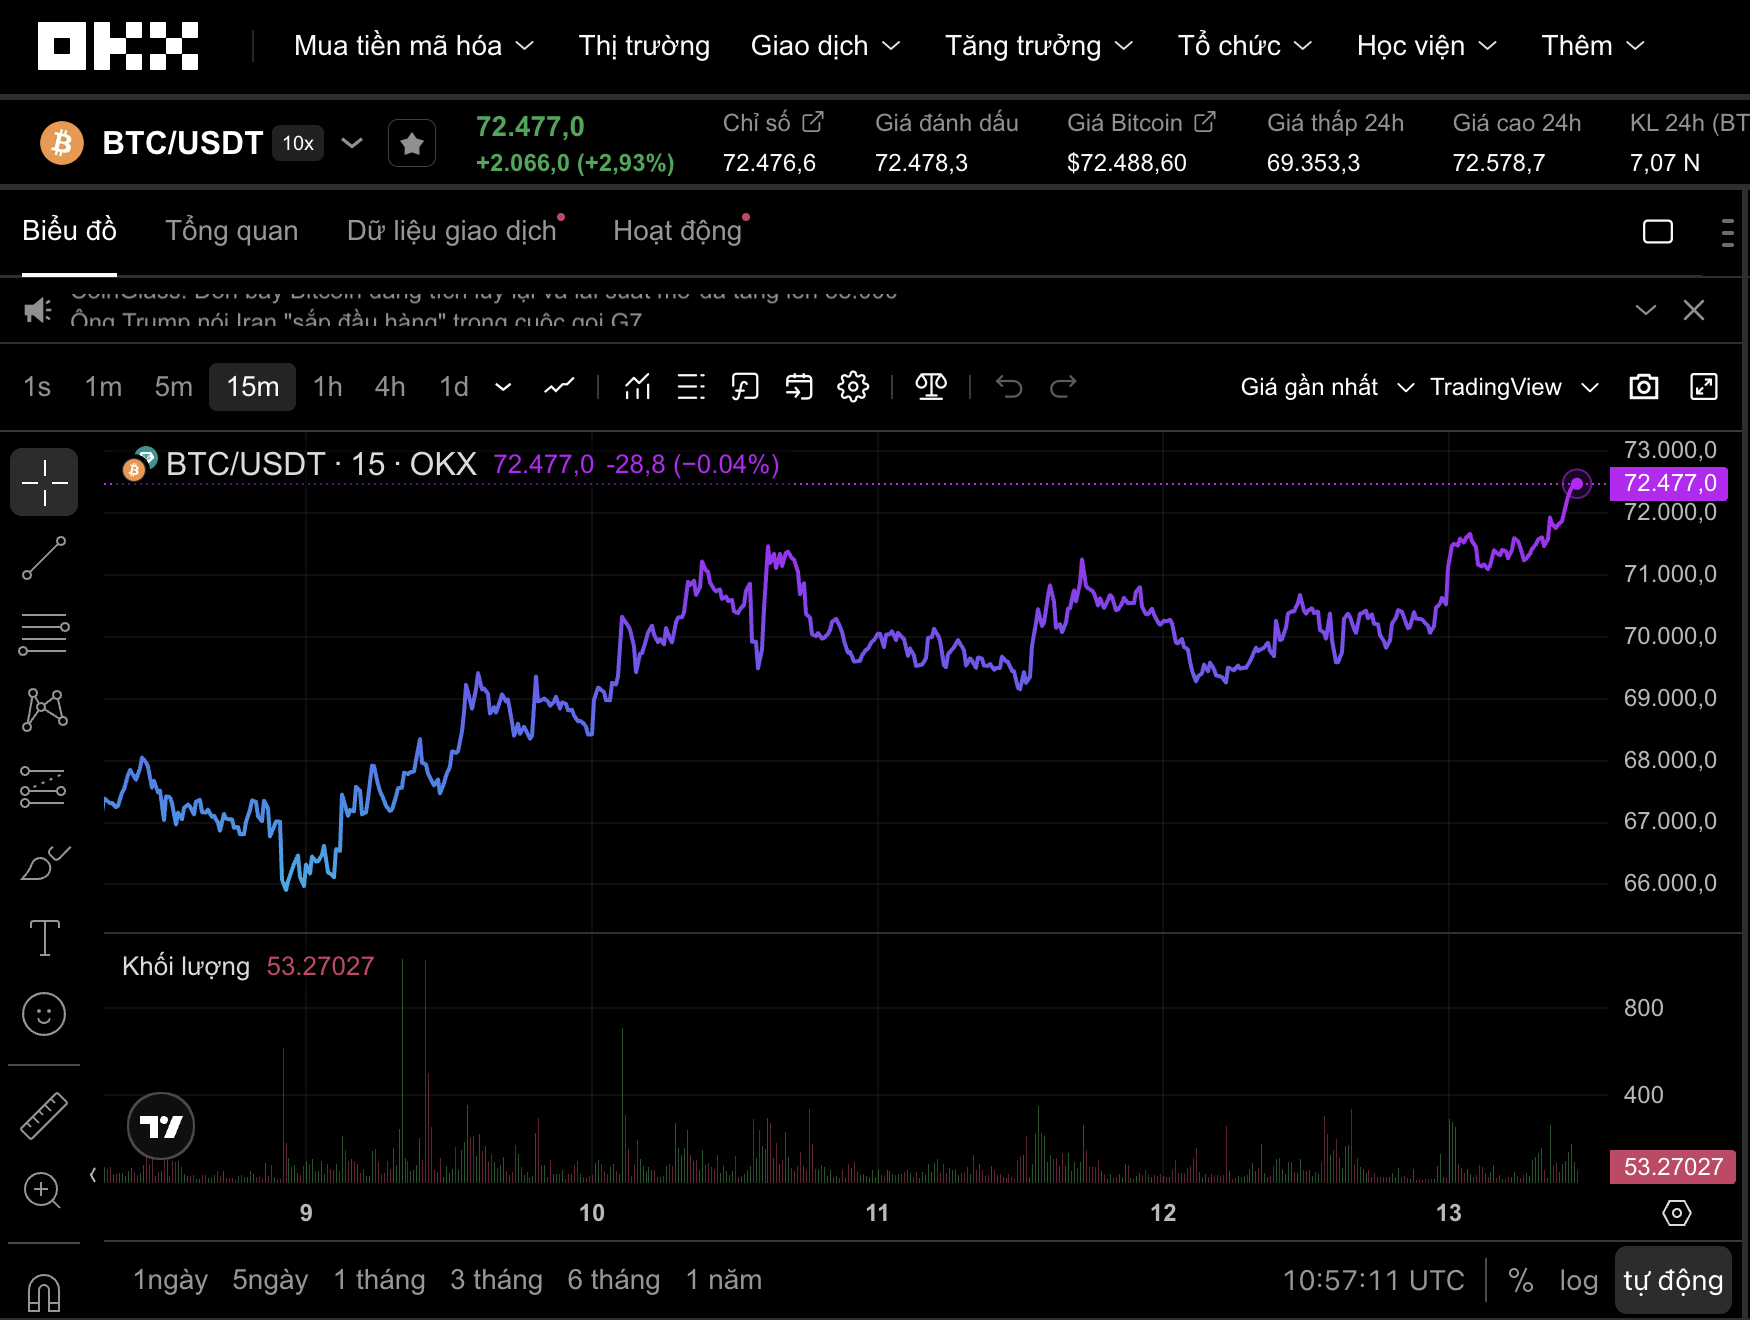Select the Measure ruler tool

tap(44, 1115)
